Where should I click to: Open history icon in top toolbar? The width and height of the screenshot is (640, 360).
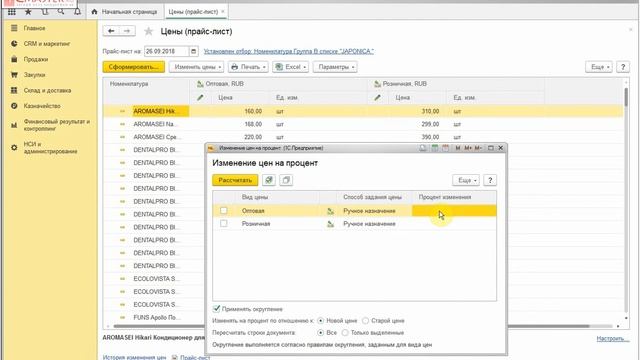(44, 12)
